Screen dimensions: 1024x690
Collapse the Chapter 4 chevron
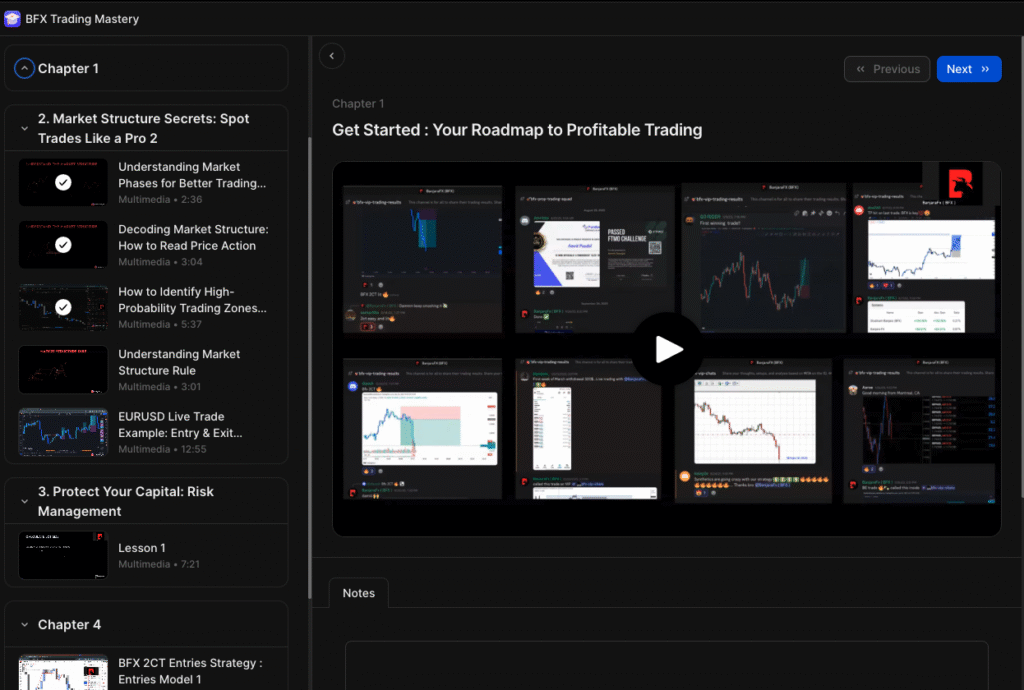(x=24, y=625)
